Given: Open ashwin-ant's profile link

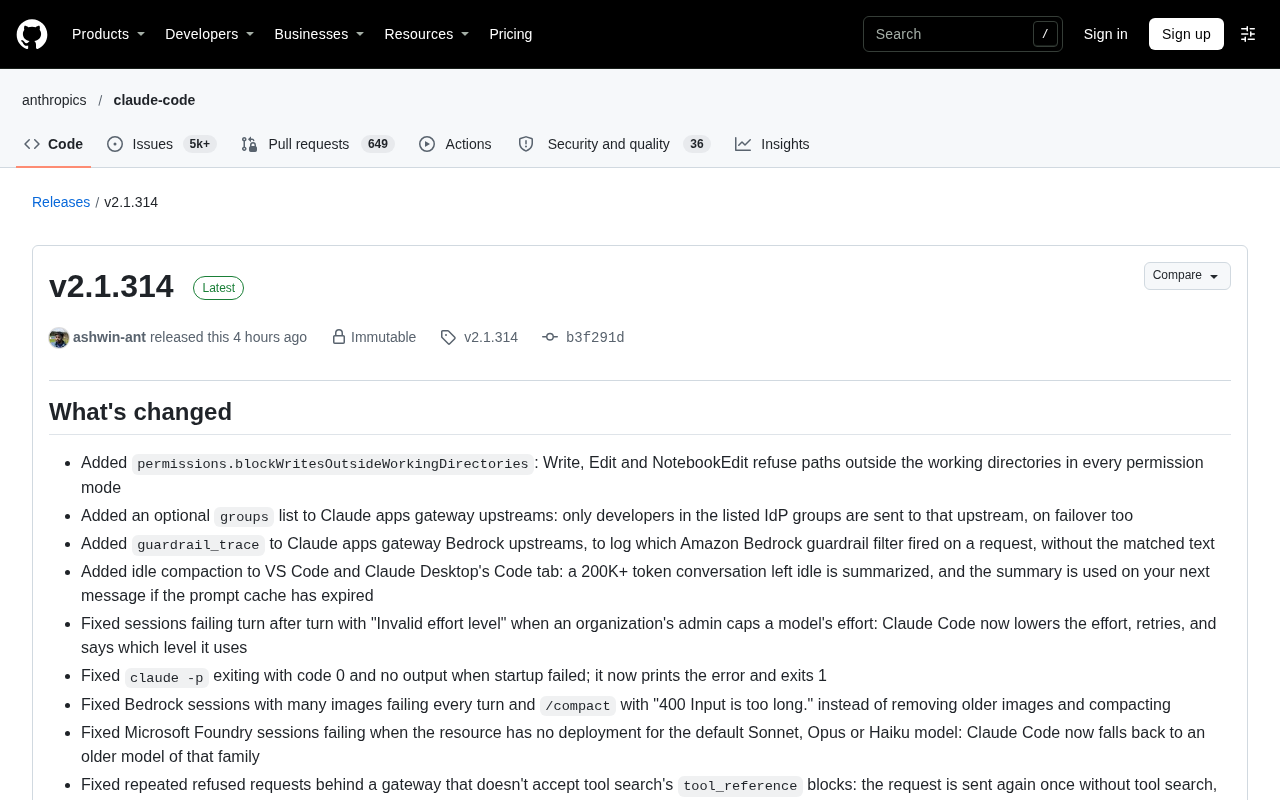Looking at the screenshot, I should point(109,338).
